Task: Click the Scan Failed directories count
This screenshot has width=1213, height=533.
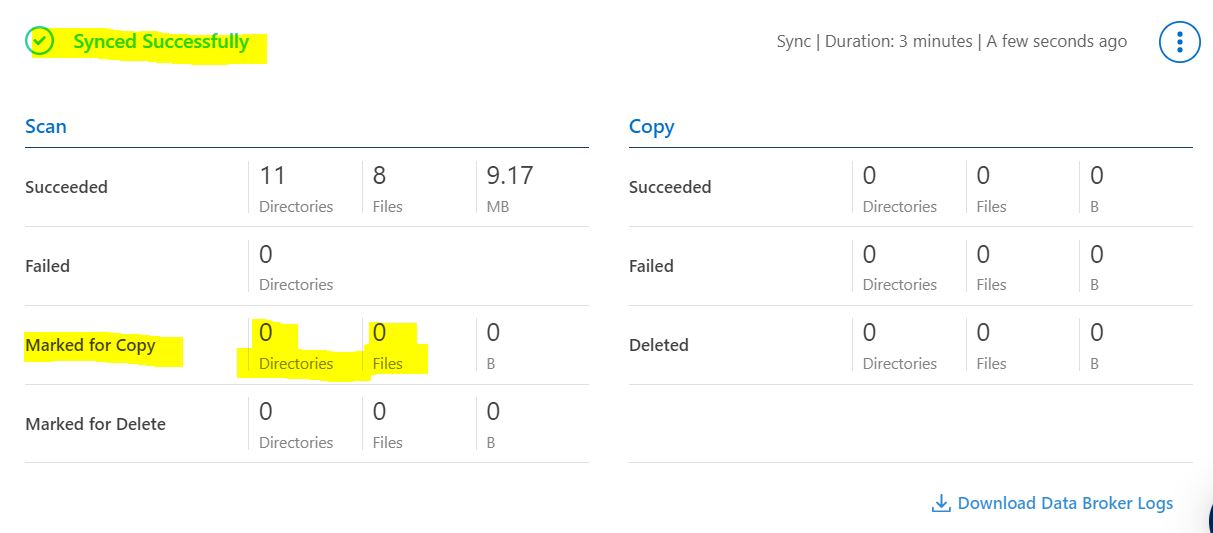Action: 266,254
